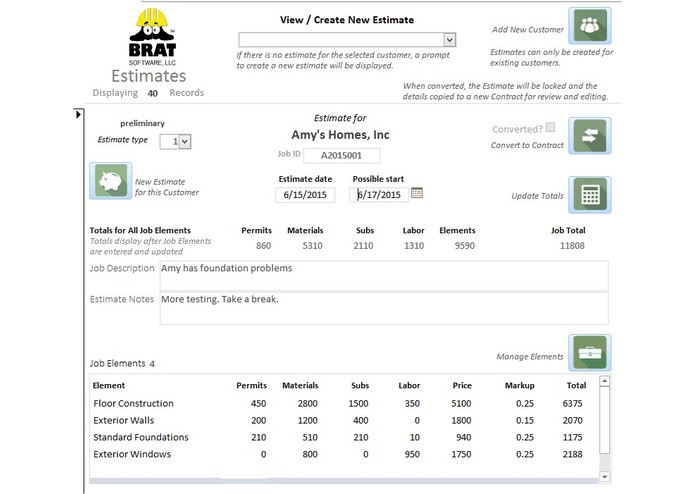Image resolution: width=695 pixels, height=494 pixels.
Task: Click the Job Total value 11808
Action: (572, 246)
